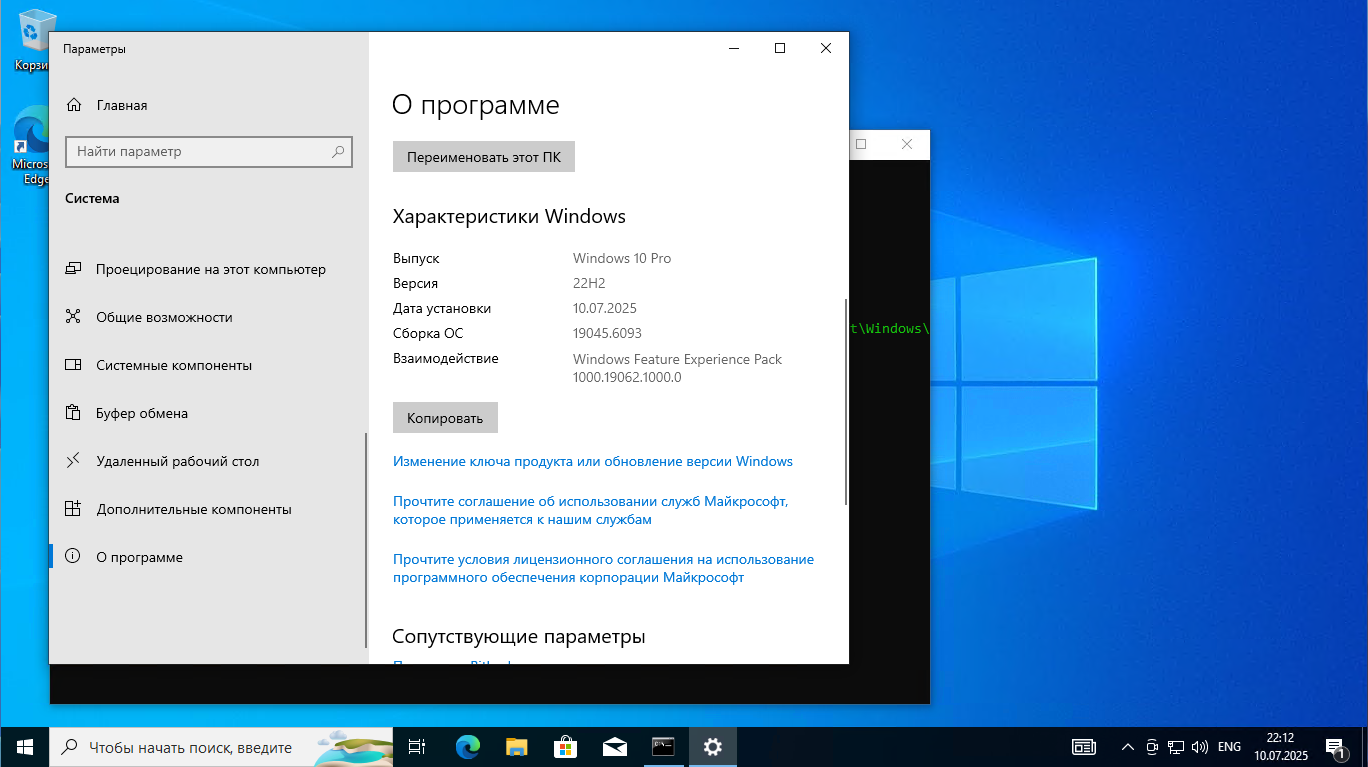The height and width of the screenshot is (767, 1368).
Task: Click the Сборка ОС label
Action: click(x=428, y=333)
